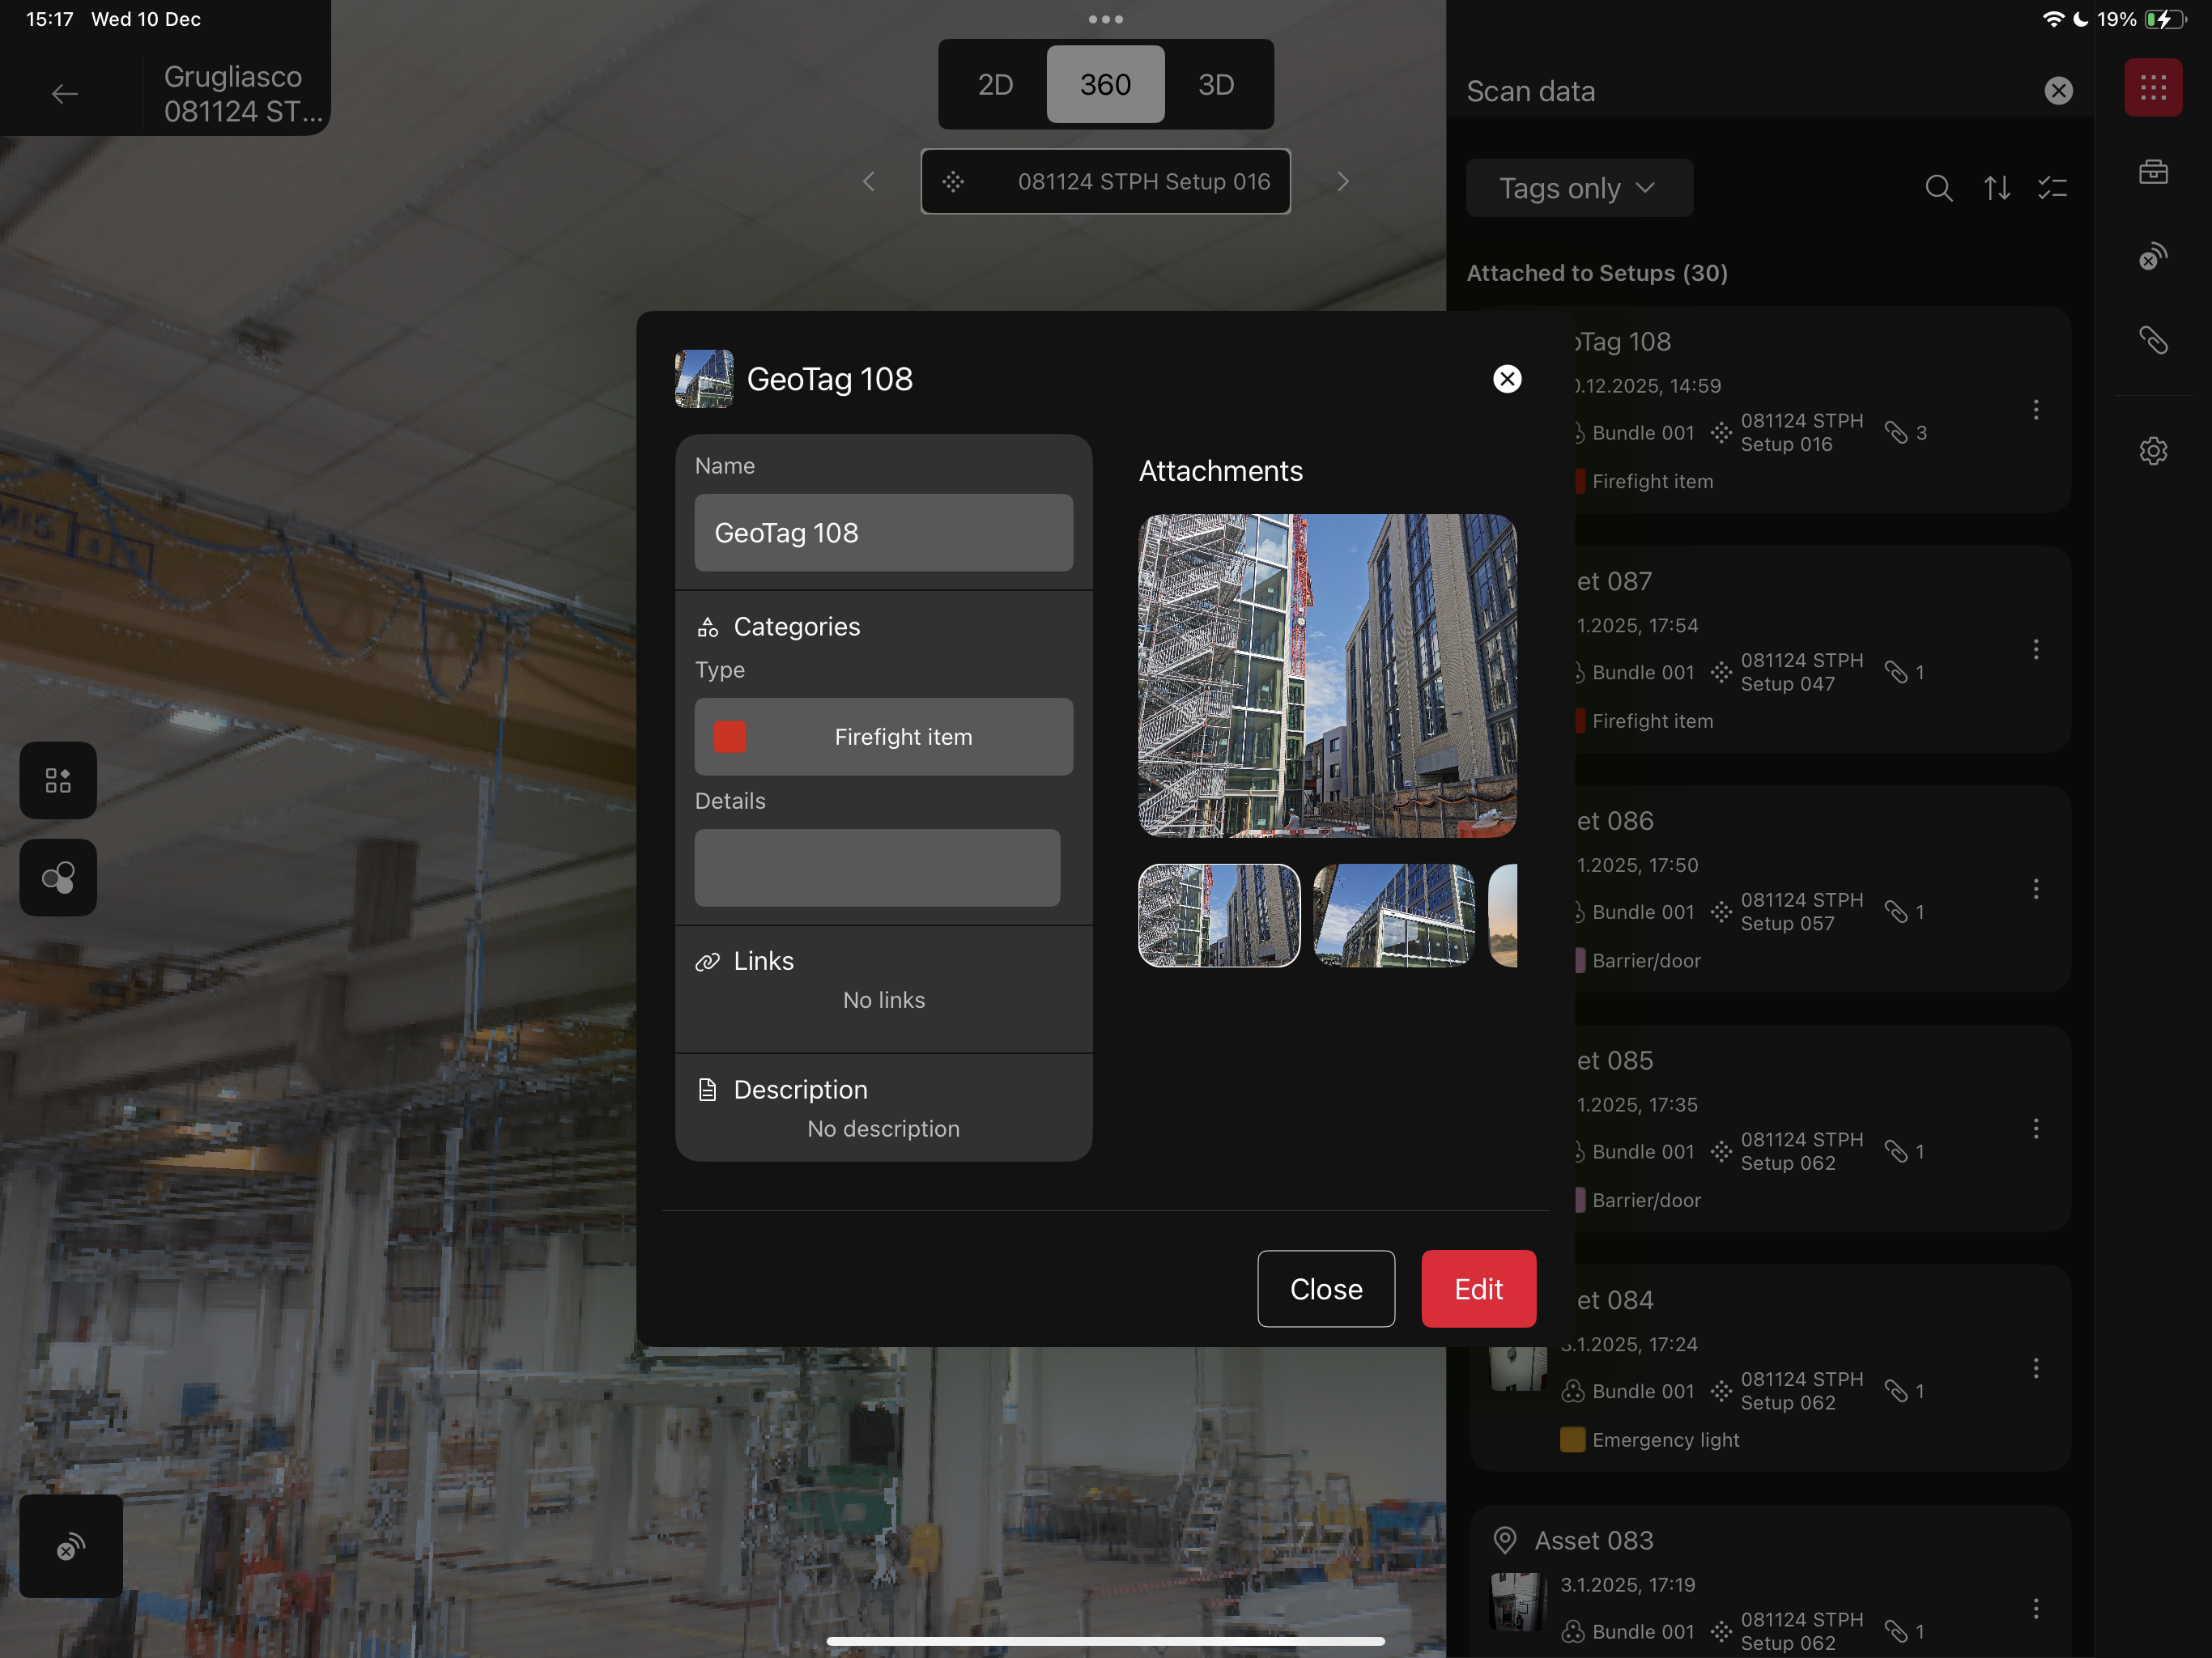The image size is (2212, 1658).
Task: Open the red grid panel icon
Action: (2152, 88)
